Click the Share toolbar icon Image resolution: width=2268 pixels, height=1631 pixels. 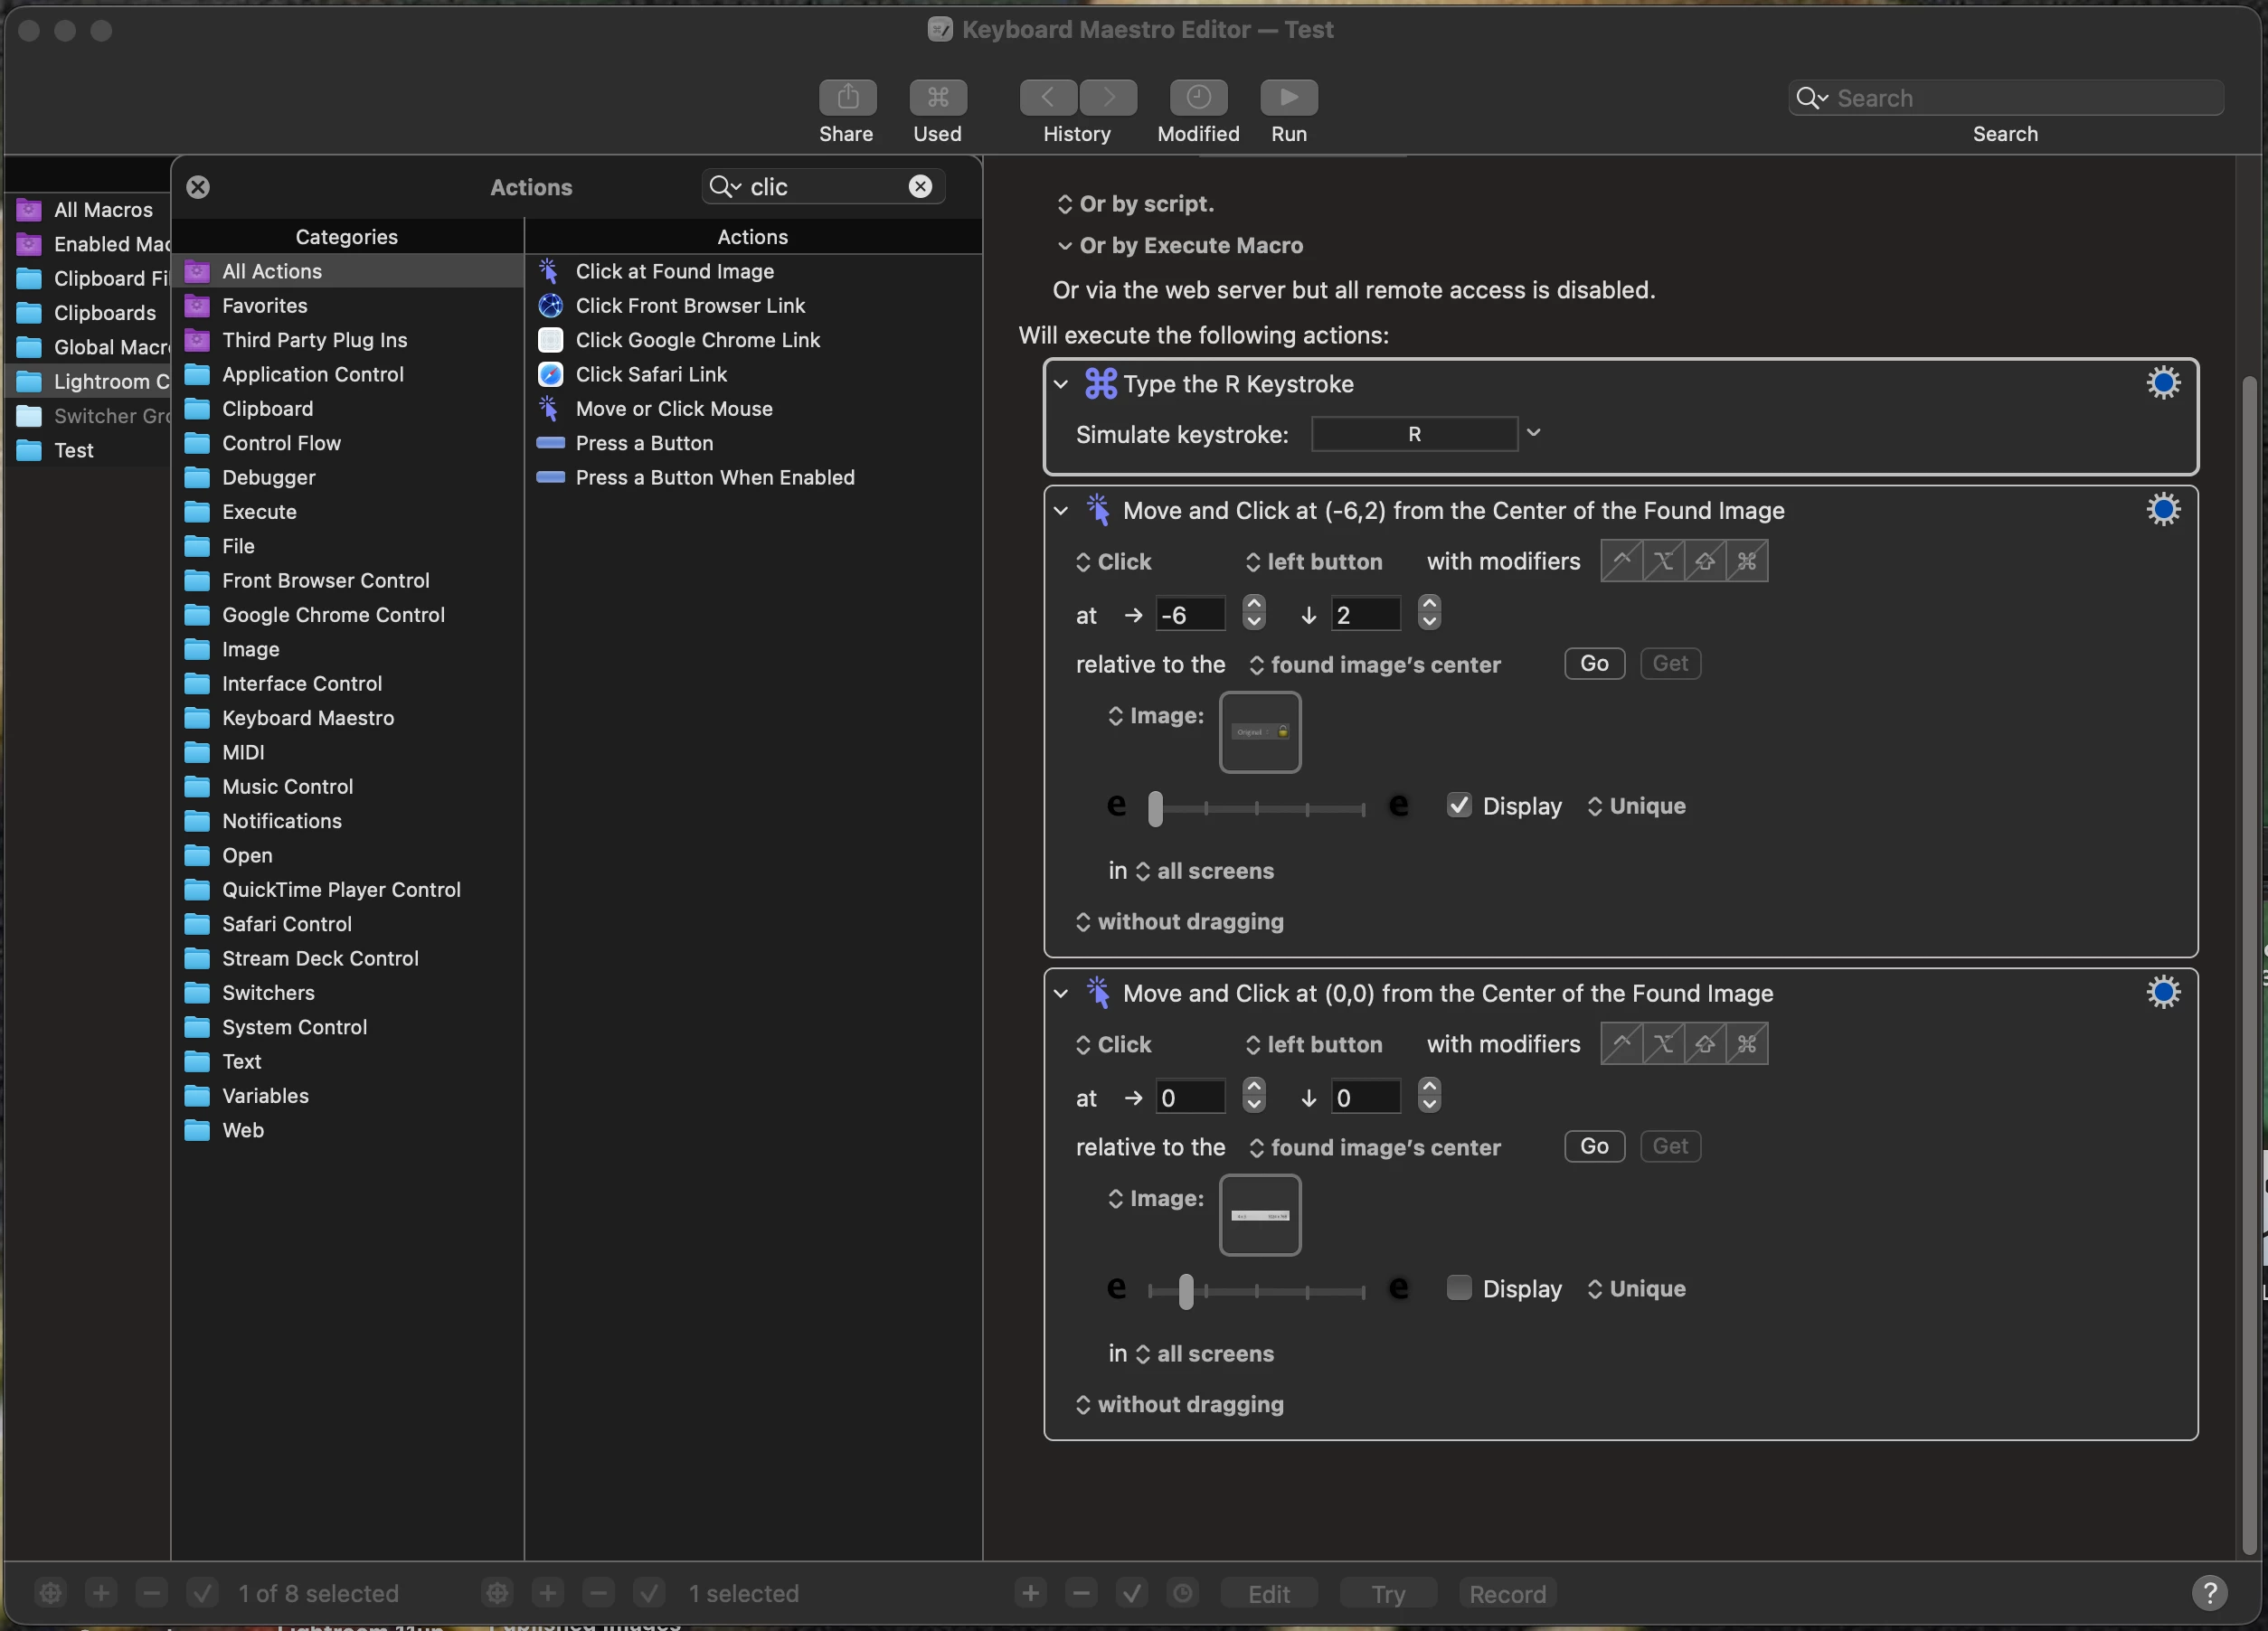coord(847,97)
